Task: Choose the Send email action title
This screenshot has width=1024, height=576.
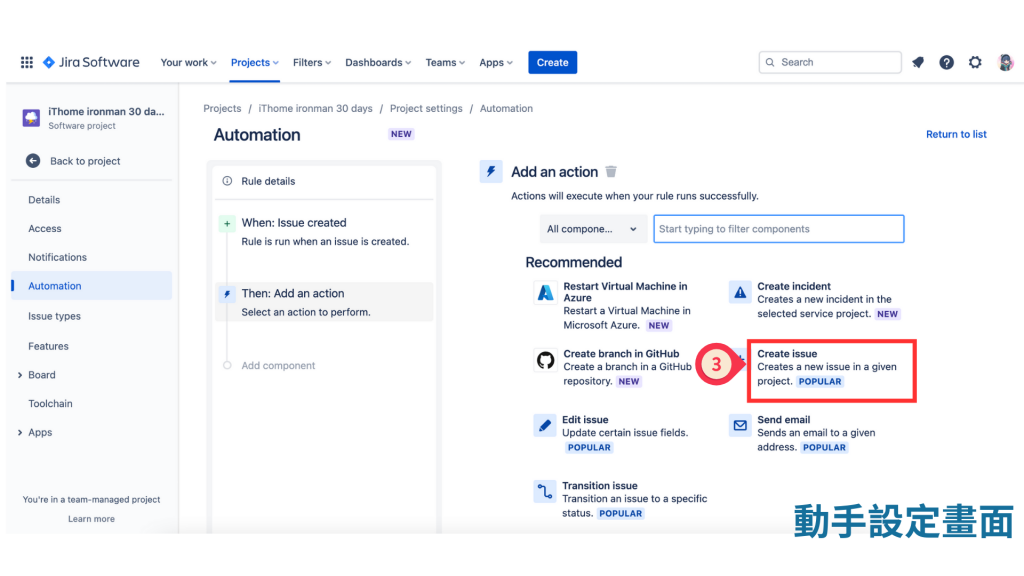Action: (x=784, y=419)
